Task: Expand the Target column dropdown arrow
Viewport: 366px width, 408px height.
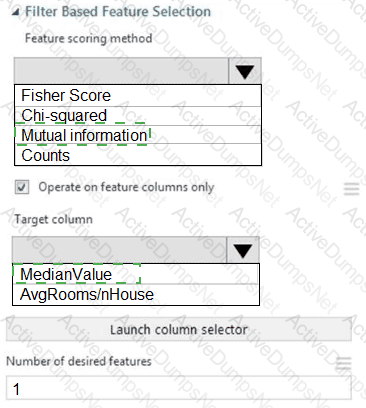Action: (243, 250)
